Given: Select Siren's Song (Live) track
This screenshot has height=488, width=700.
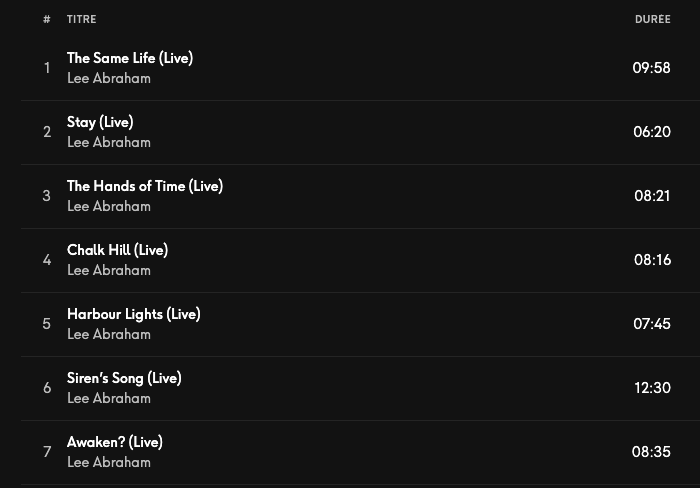Looking at the screenshot, I should coord(124,378).
